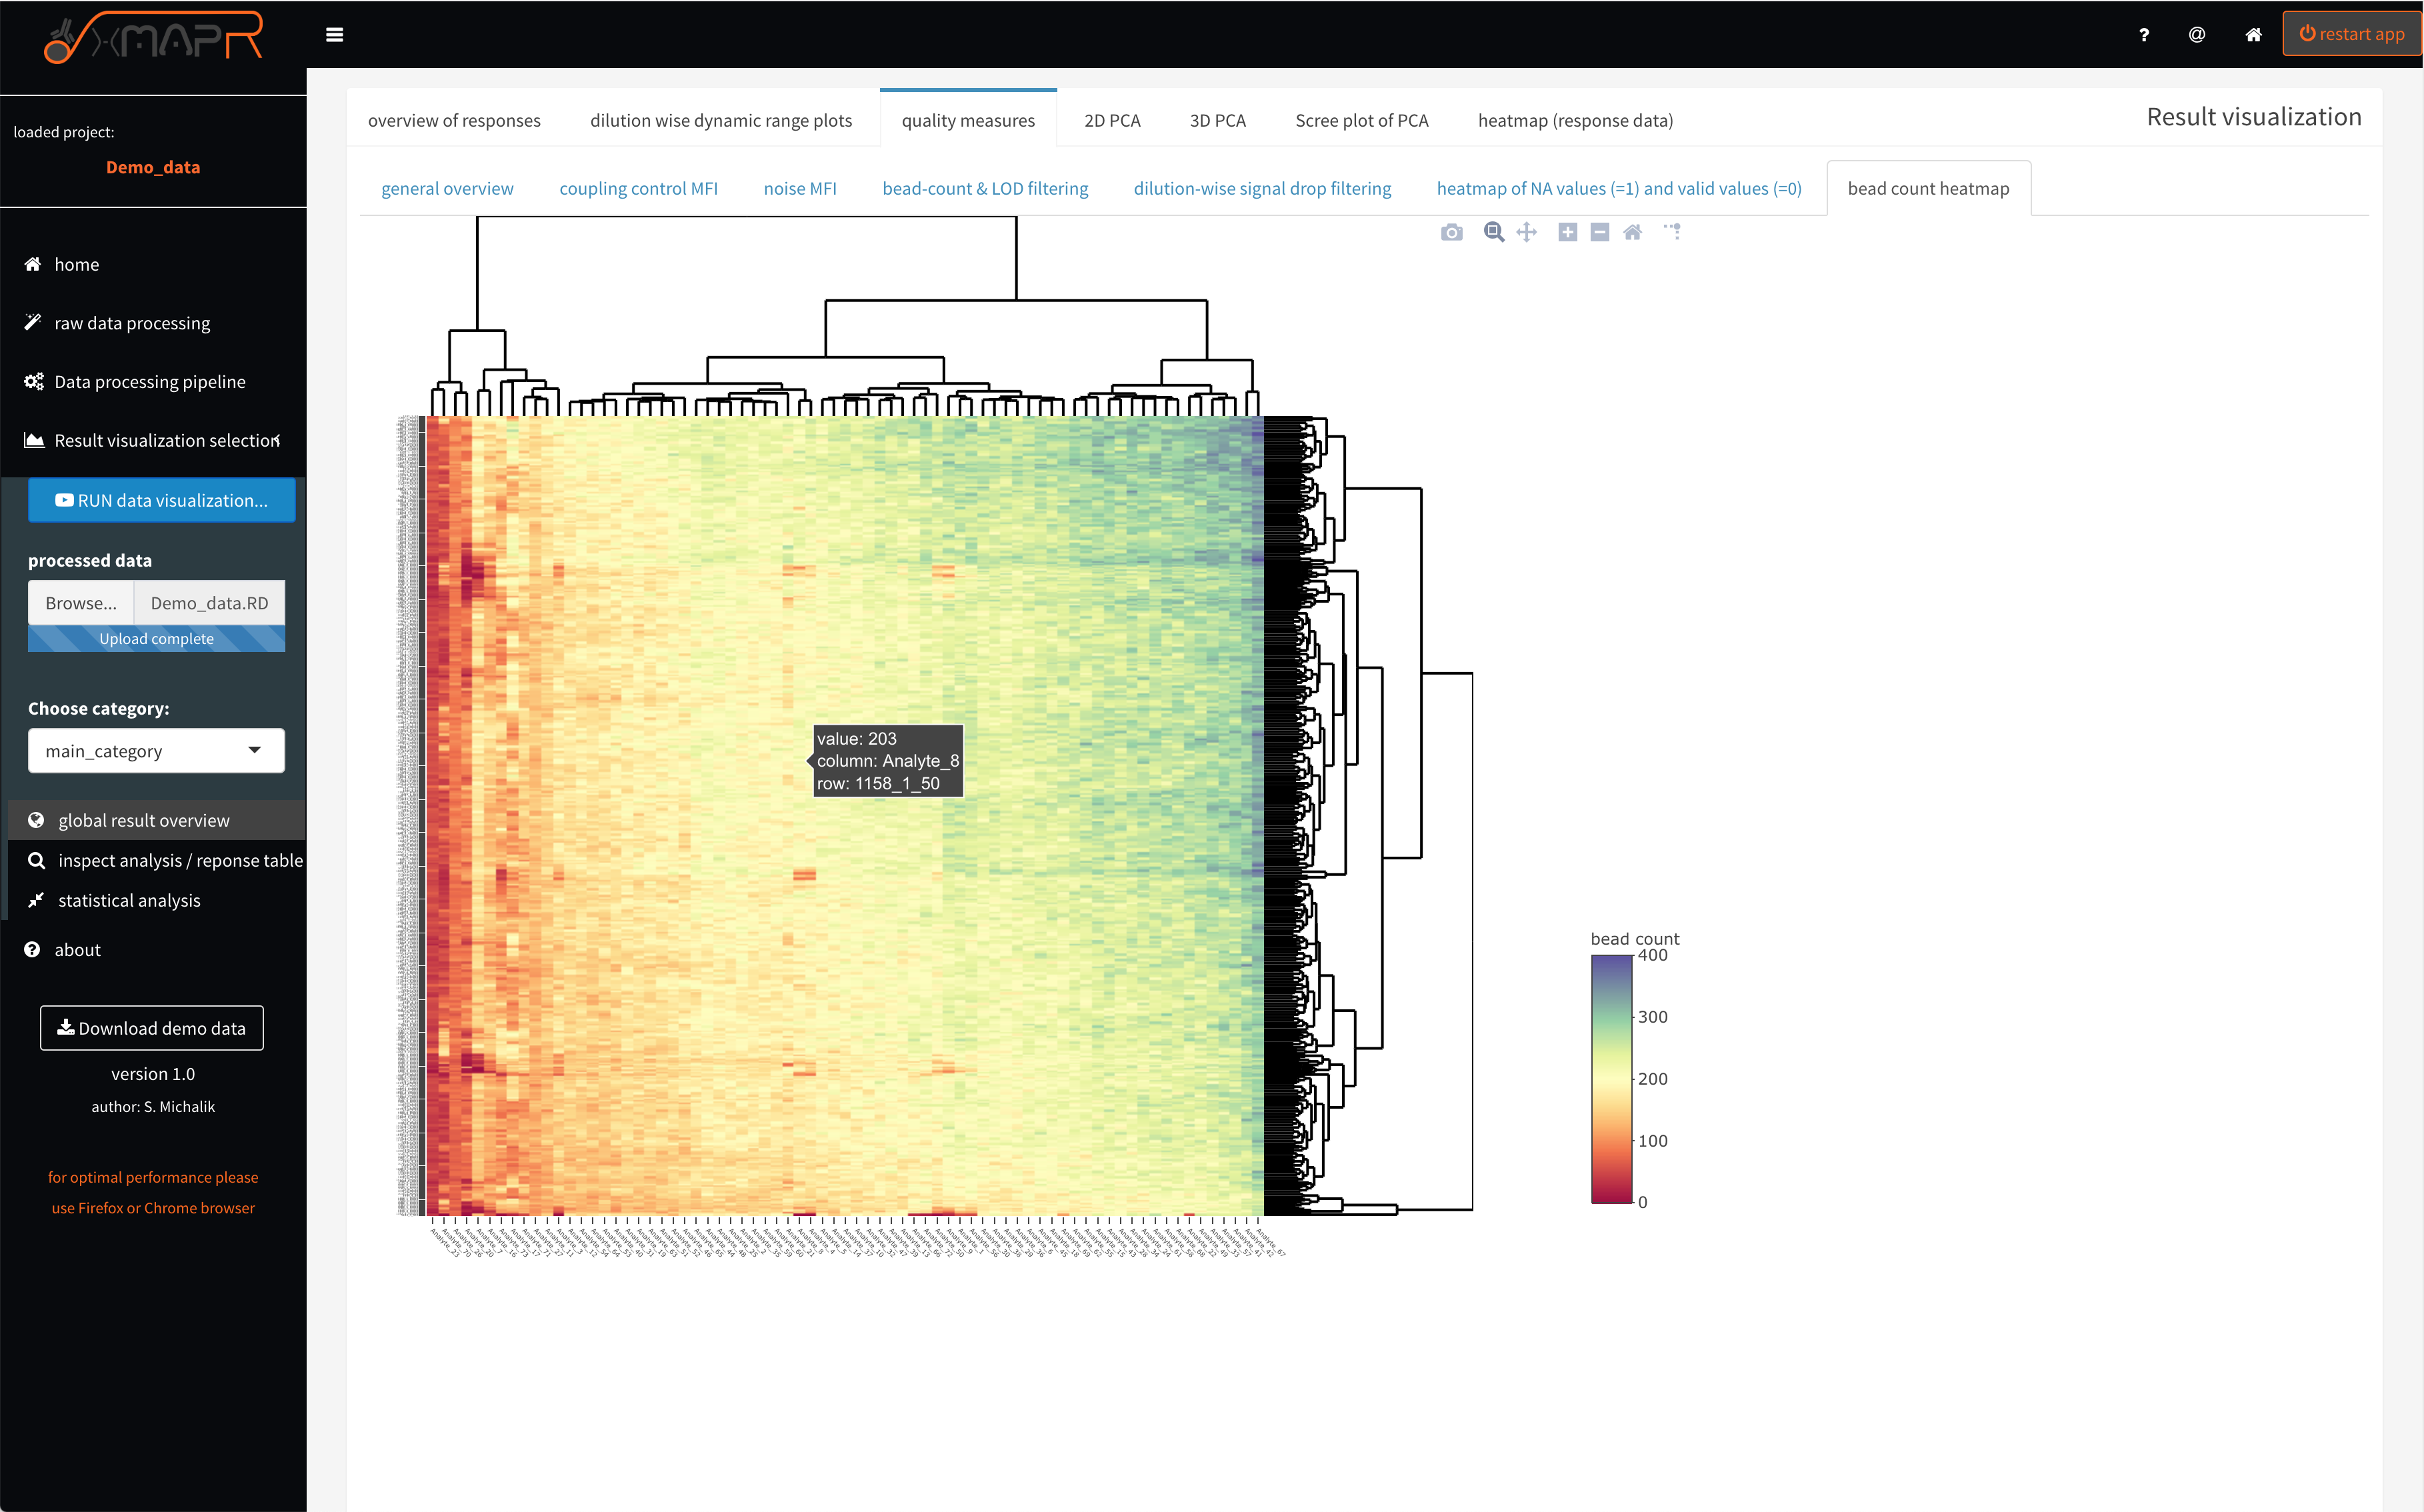Click the hamburger menu icon next to the logo
The height and width of the screenshot is (1512, 2424).
pos(336,34)
